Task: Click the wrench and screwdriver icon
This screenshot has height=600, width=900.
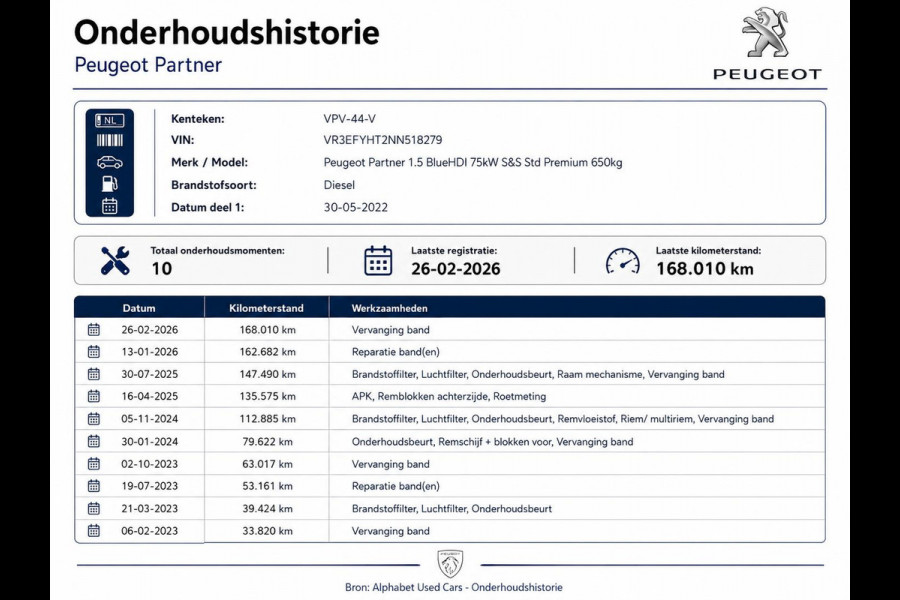Action: (x=115, y=261)
